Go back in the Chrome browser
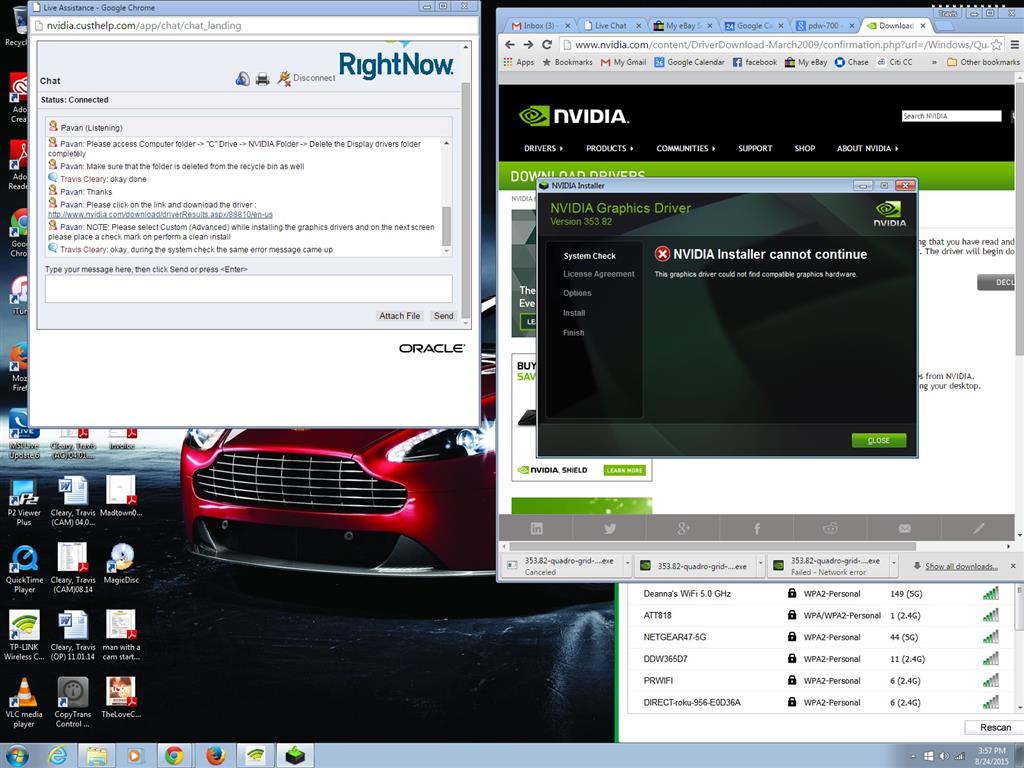This screenshot has height=768, width=1024. [x=510, y=44]
